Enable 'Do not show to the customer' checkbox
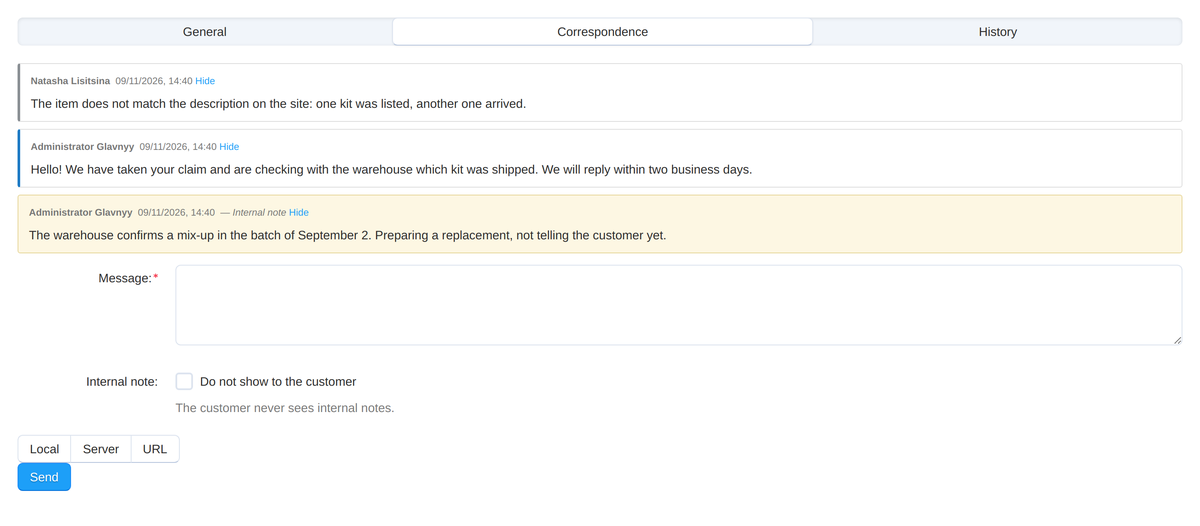1200x526 pixels. (184, 381)
